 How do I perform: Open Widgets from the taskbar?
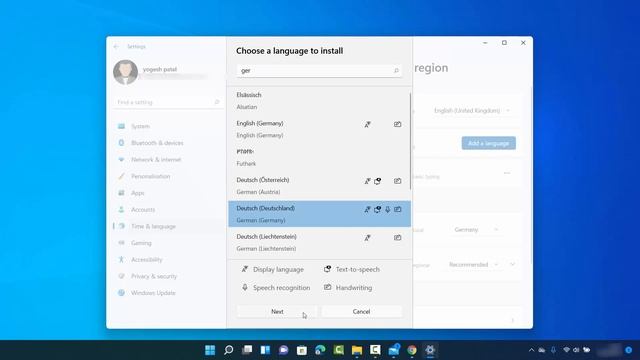point(265,350)
